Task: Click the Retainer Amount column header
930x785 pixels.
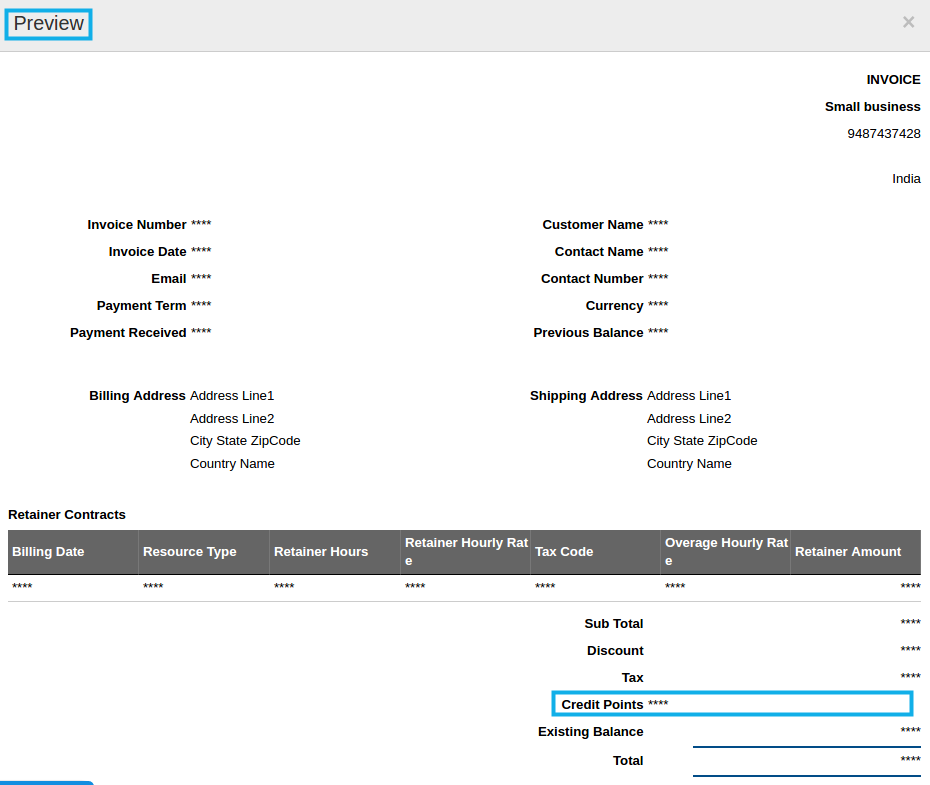Action: pos(848,552)
